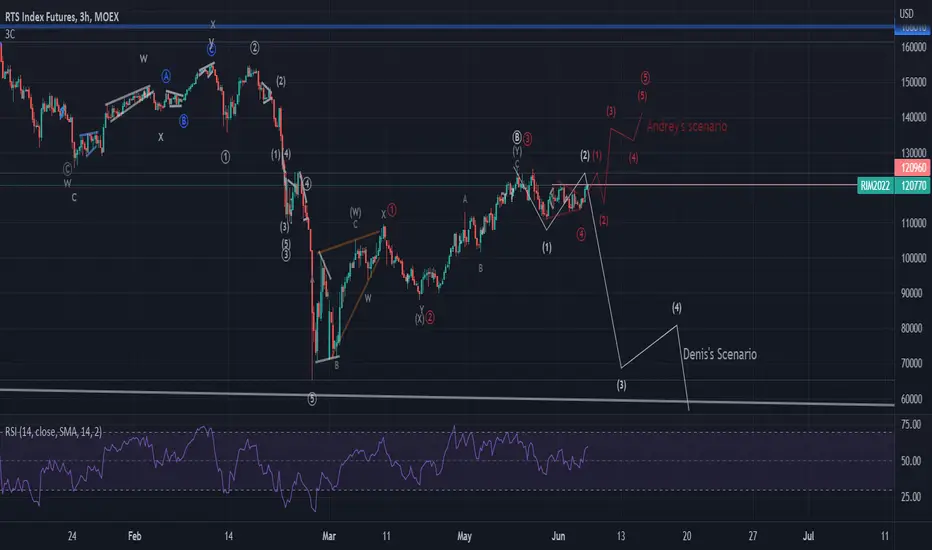Image resolution: width=932 pixels, height=550 pixels.
Task: Click the 20 date label on time axis
Action: 687,536
